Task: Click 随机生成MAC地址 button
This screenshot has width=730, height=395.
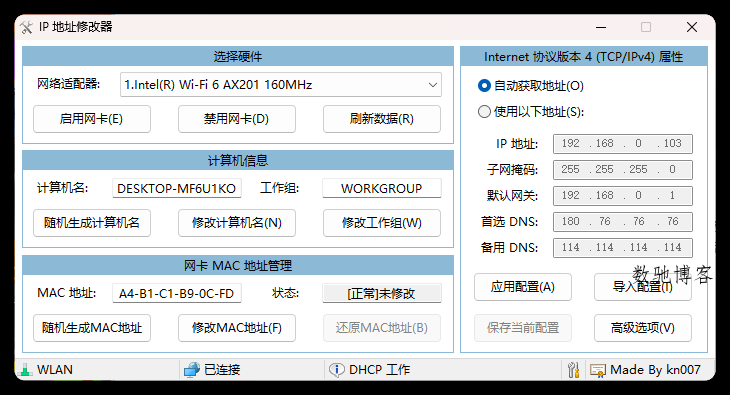Action: click(x=92, y=328)
